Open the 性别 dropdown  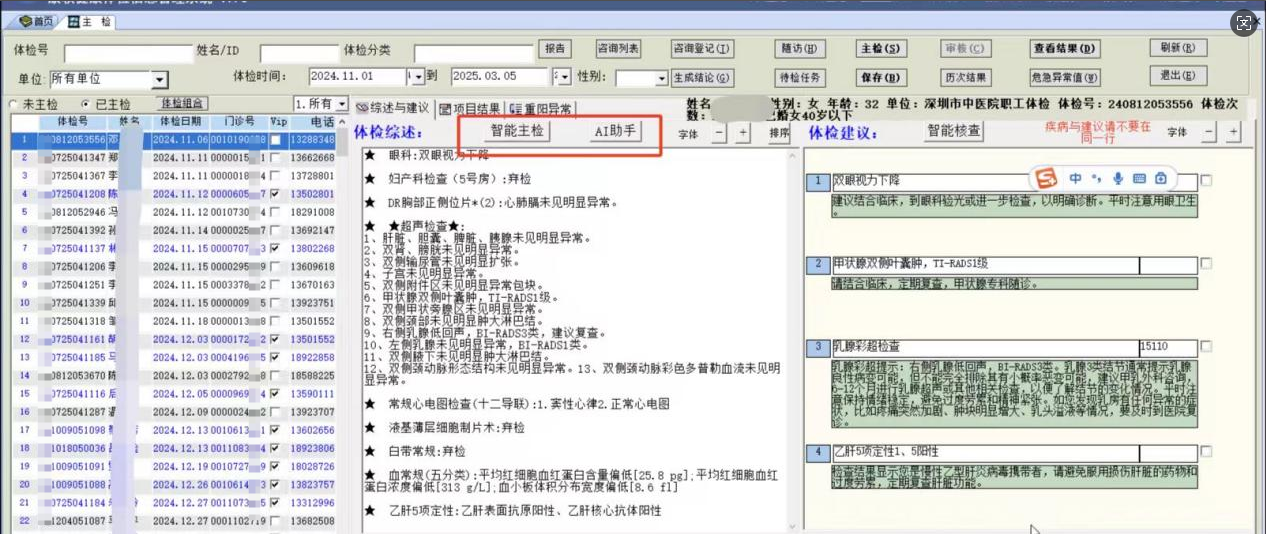point(661,78)
